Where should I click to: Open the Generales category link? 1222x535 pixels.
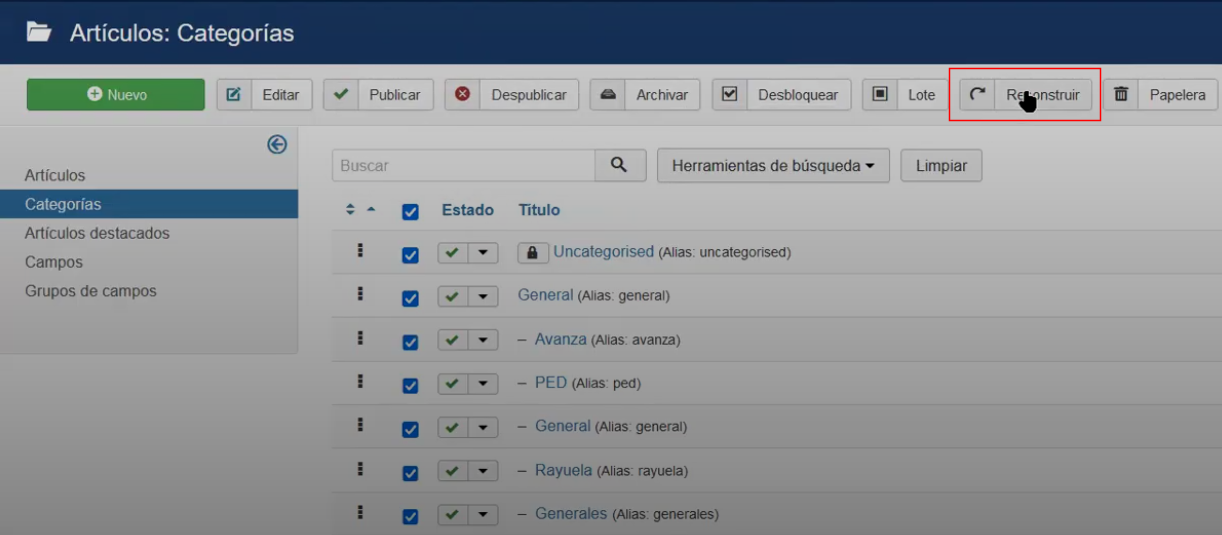pyautogui.click(x=571, y=514)
